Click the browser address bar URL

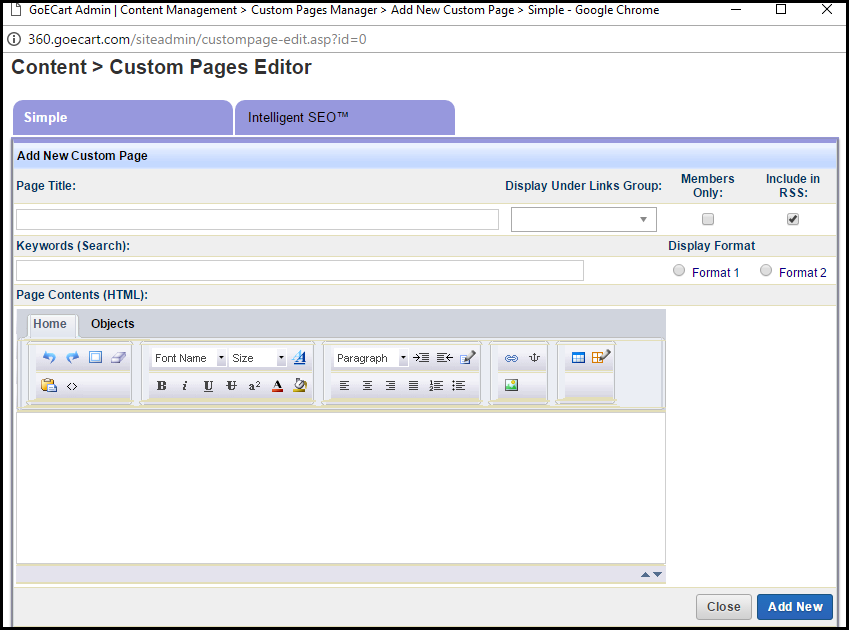pyautogui.click(x=197, y=39)
